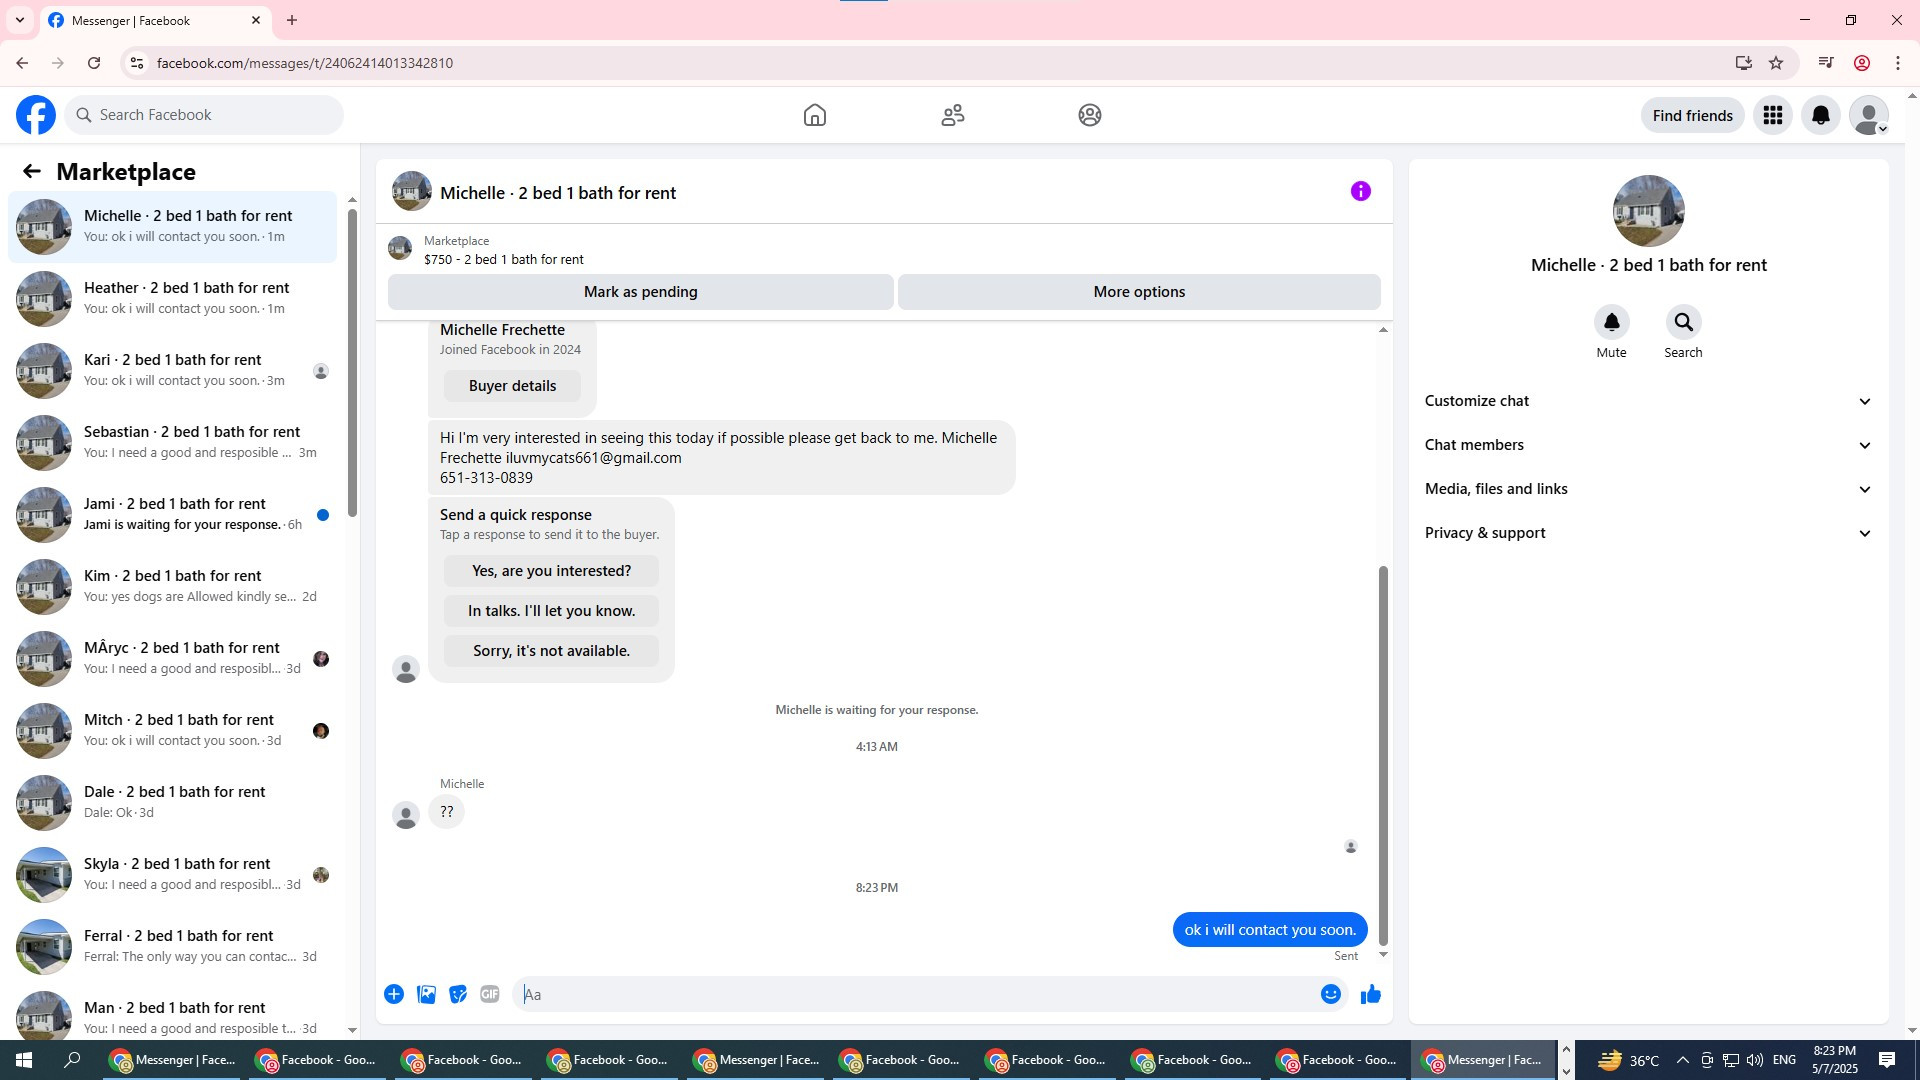Open Jami's unread rental conversation
The height and width of the screenshot is (1080, 1920).
click(174, 514)
